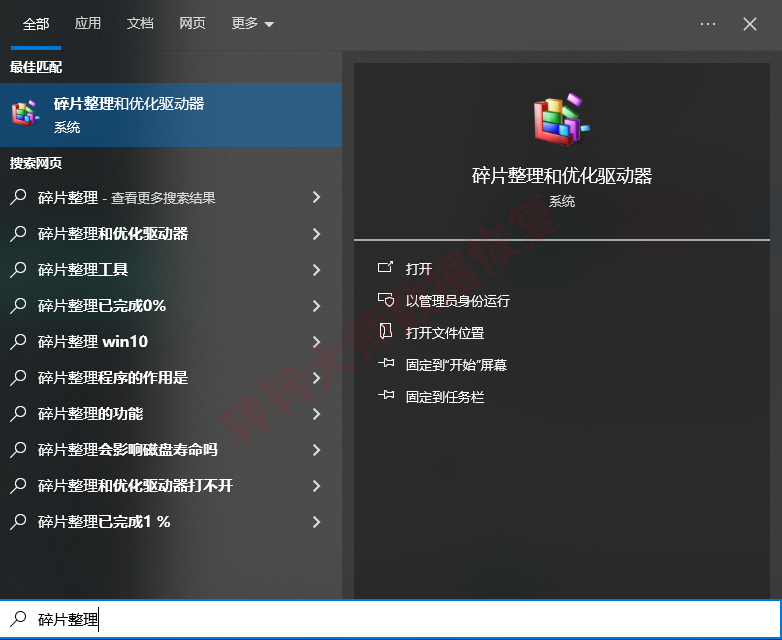782x640 pixels.
Task: Select web suggestion 碎片整理会影响磁盘寿命吗
Action: coord(128,449)
